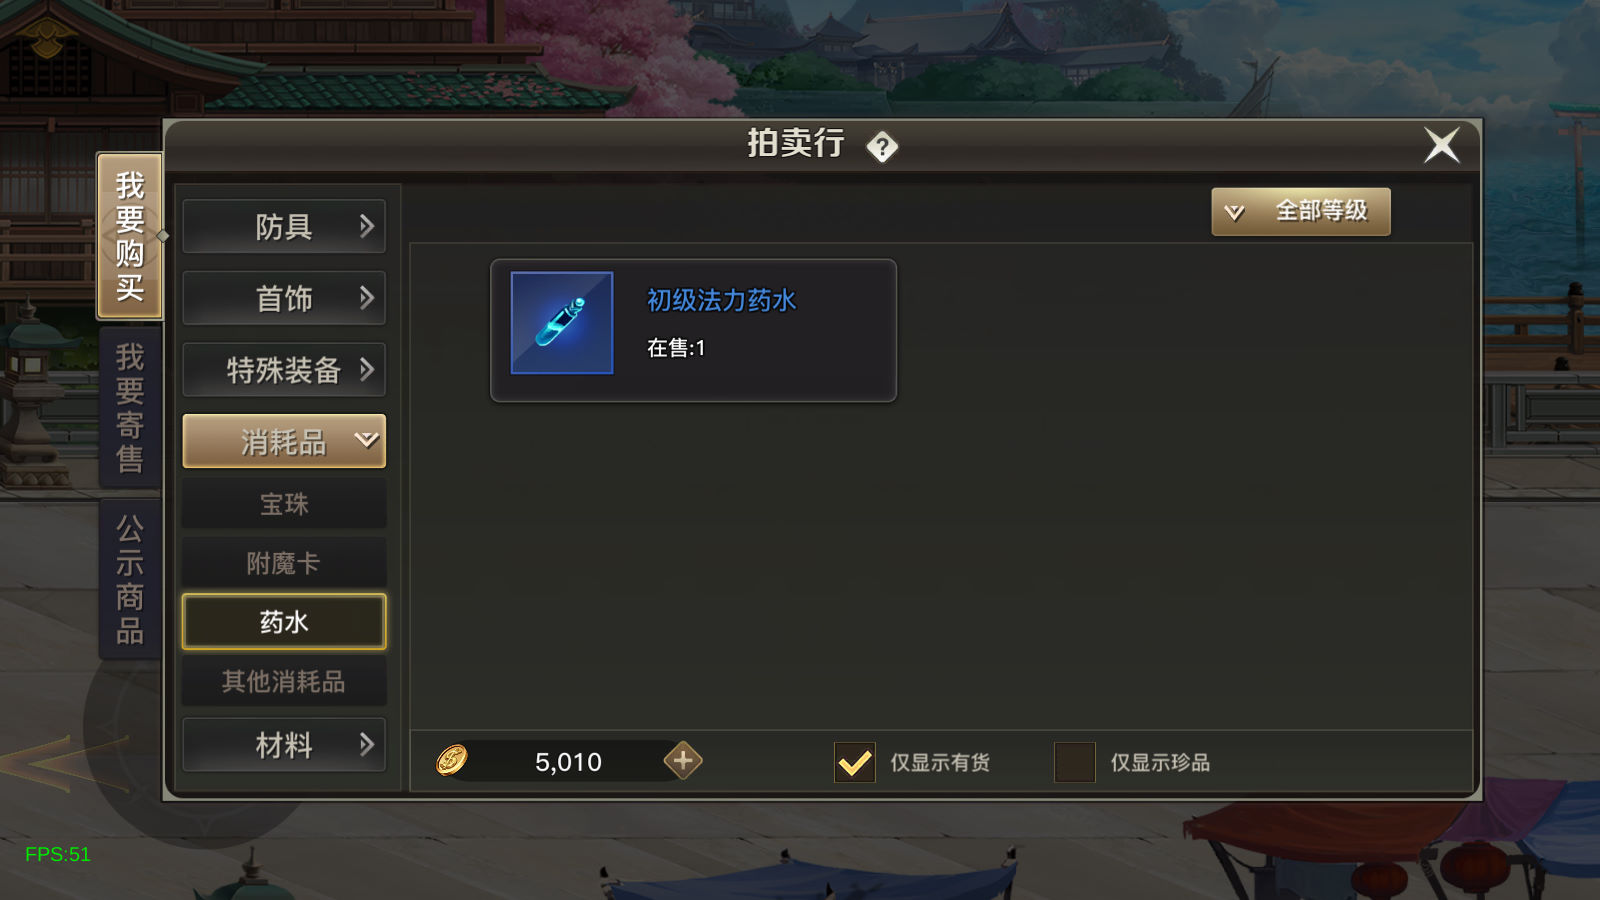Click the gold coin currency icon

click(x=451, y=761)
